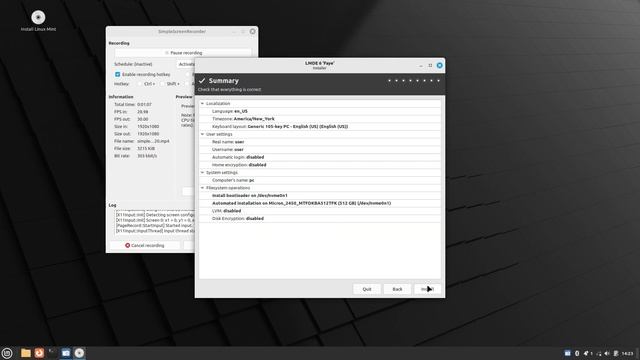Click inside the recorder Log text area
Screen dimensions: 640x360
154,222
